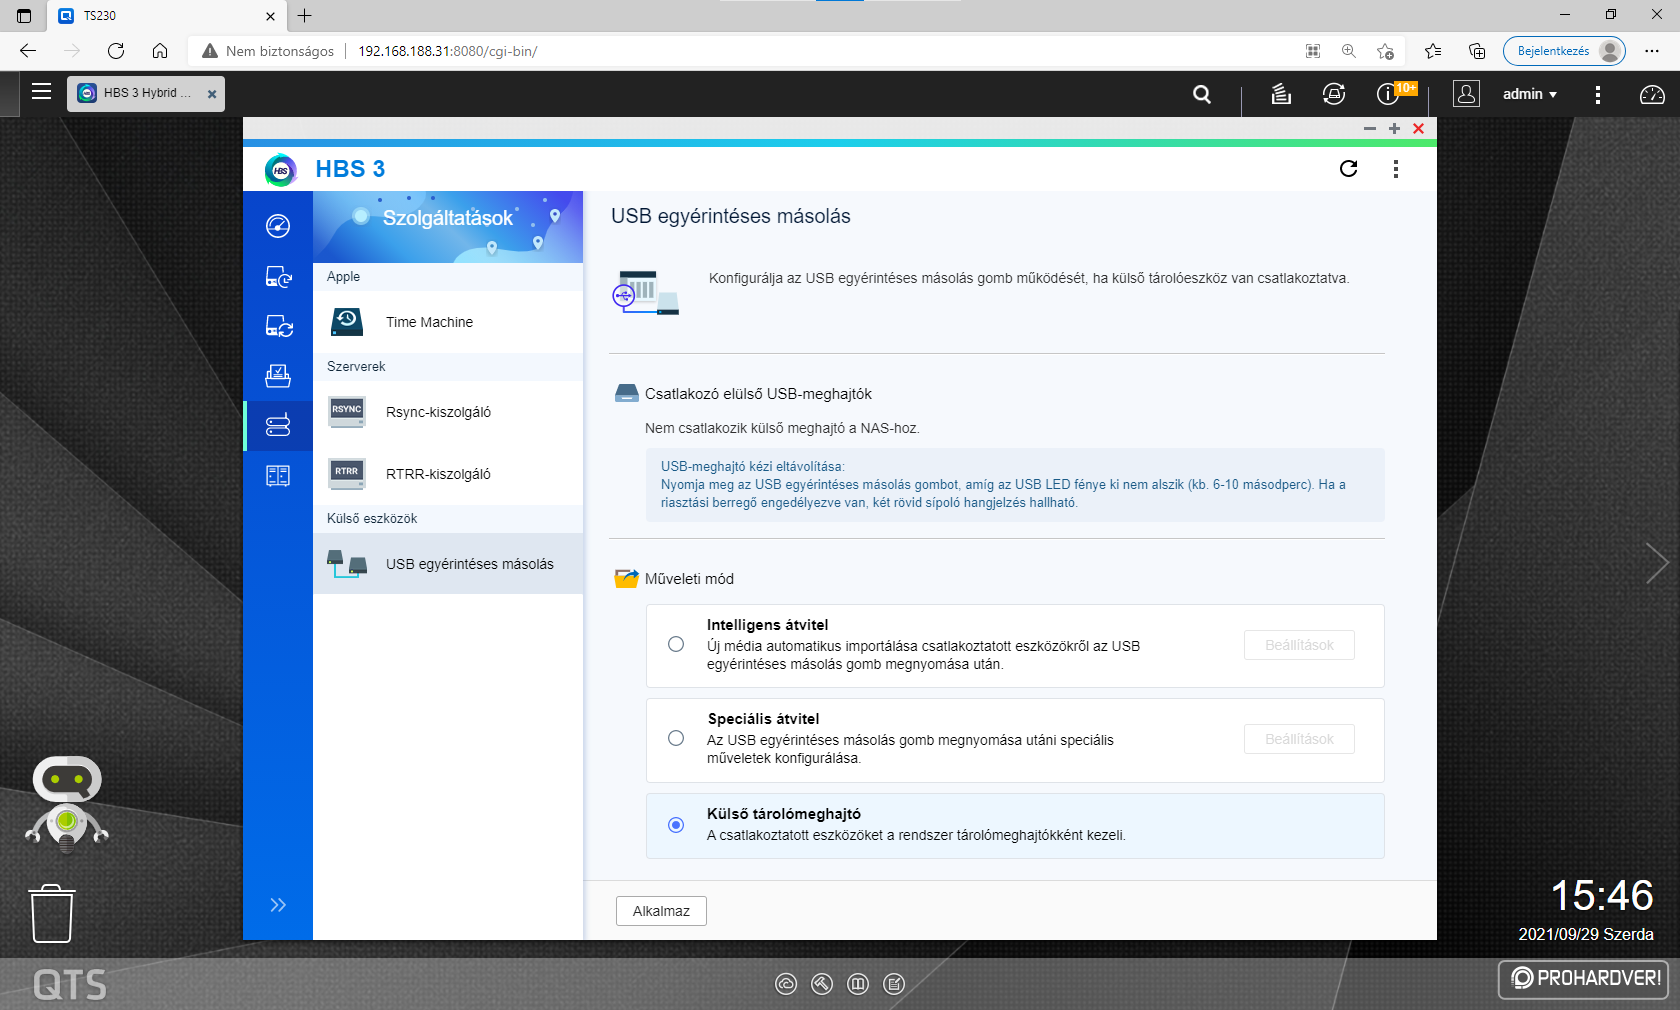Click Beállítások for Speciális átvitel
Screen dimensions: 1680x1010
pyautogui.click(x=1299, y=739)
